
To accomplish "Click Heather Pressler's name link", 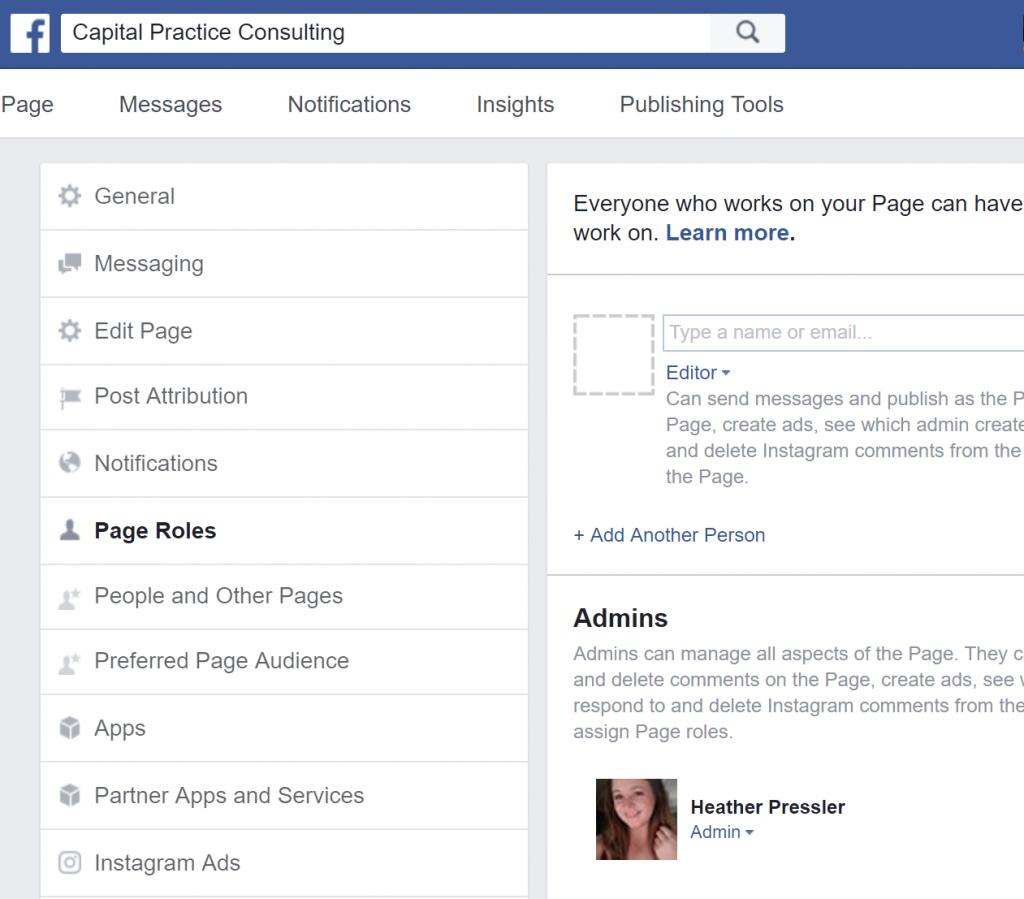I will pyautogui.click(x=768, y=807).
